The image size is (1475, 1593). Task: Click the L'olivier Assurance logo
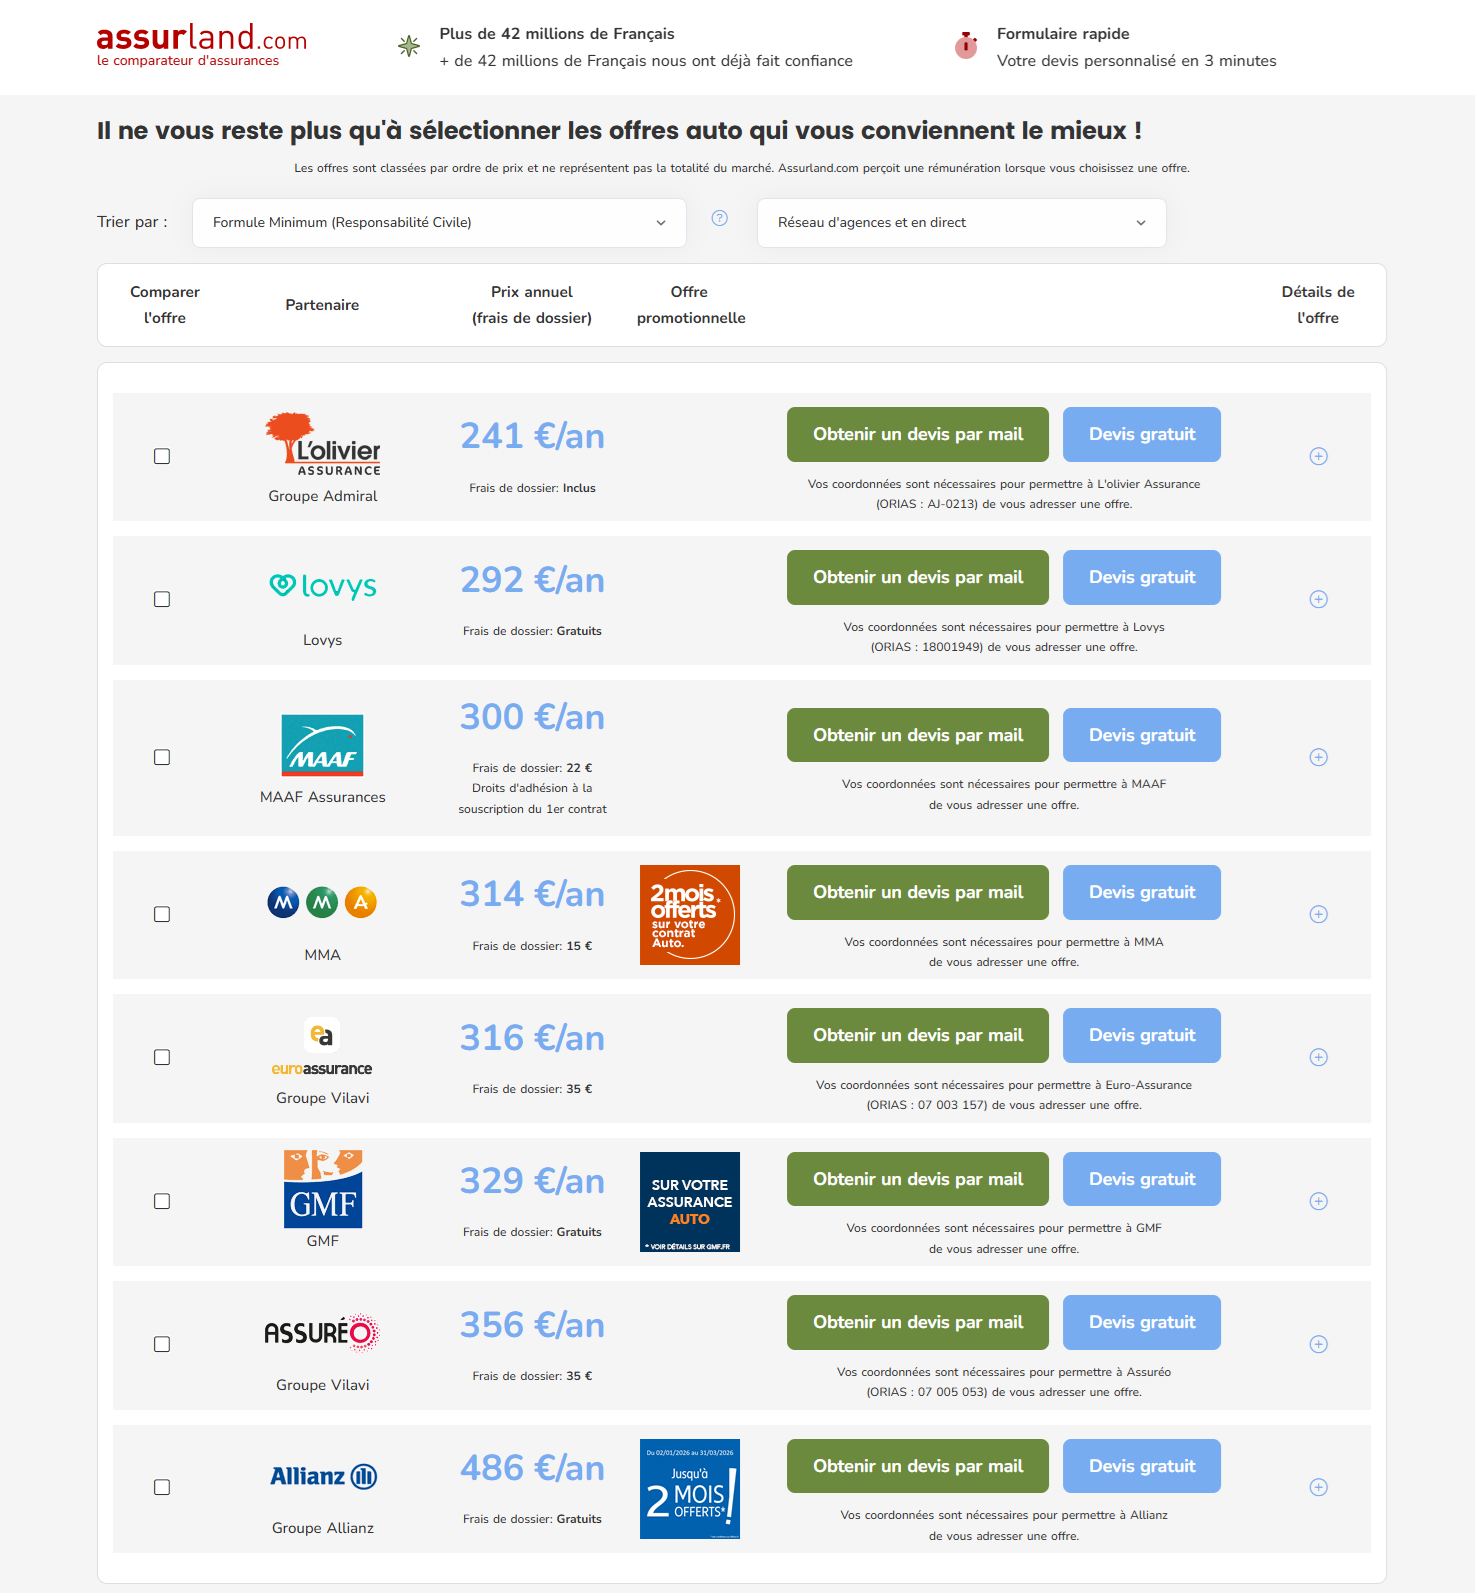point(323,445)
